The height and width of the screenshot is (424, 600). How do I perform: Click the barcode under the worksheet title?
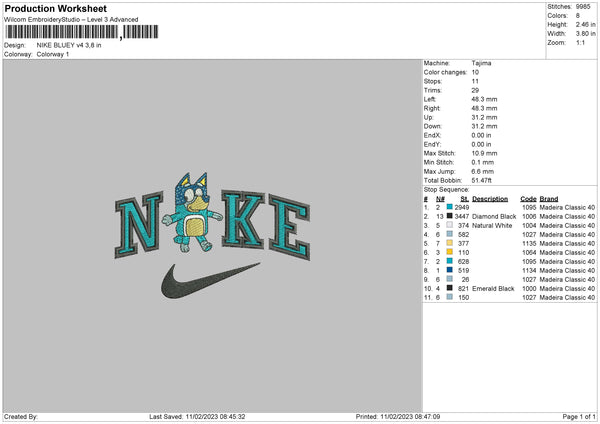tap(60, 34)
